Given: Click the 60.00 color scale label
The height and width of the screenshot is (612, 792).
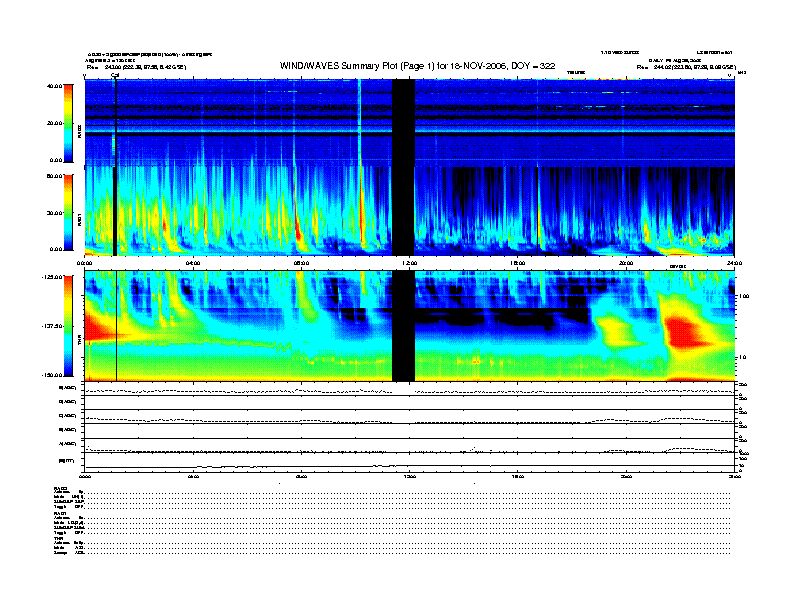Looking at the screenshot, I should coord(55,176).
